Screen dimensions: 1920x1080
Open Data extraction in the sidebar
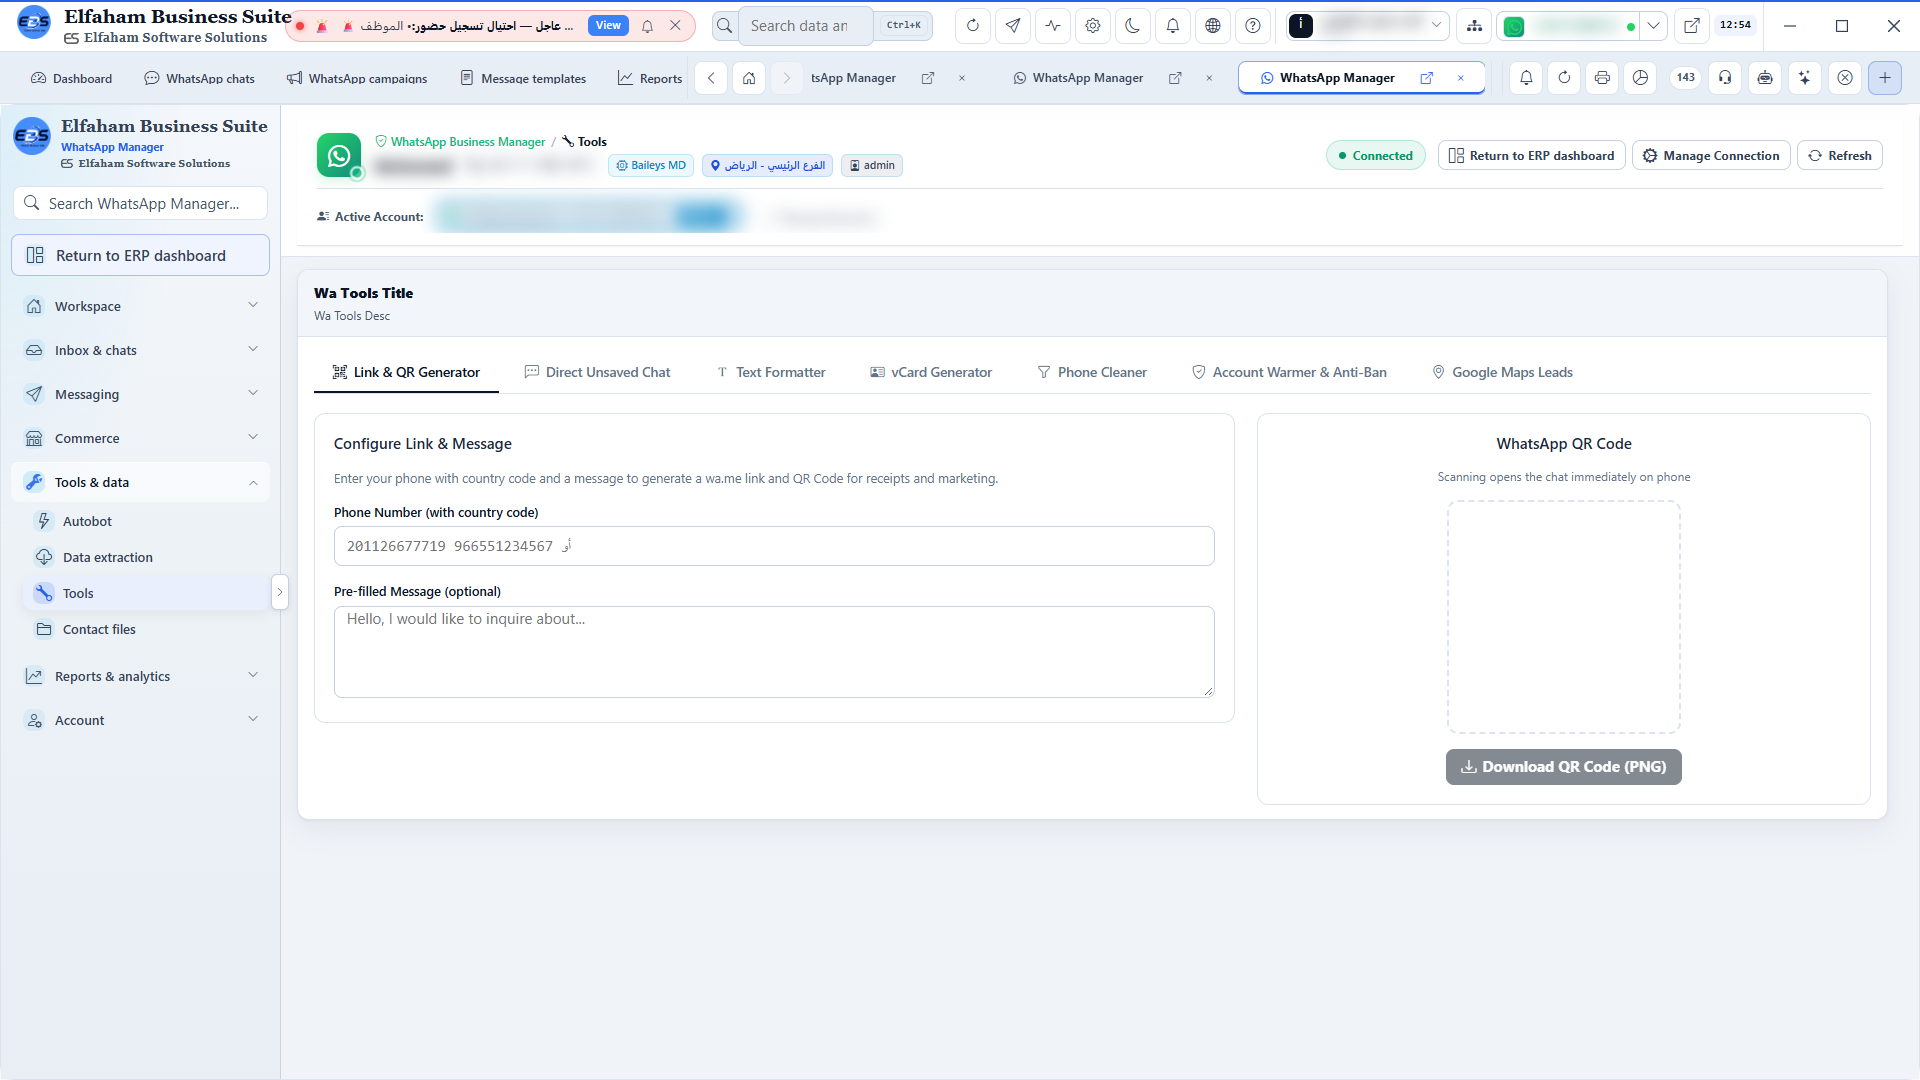(146, 557)
